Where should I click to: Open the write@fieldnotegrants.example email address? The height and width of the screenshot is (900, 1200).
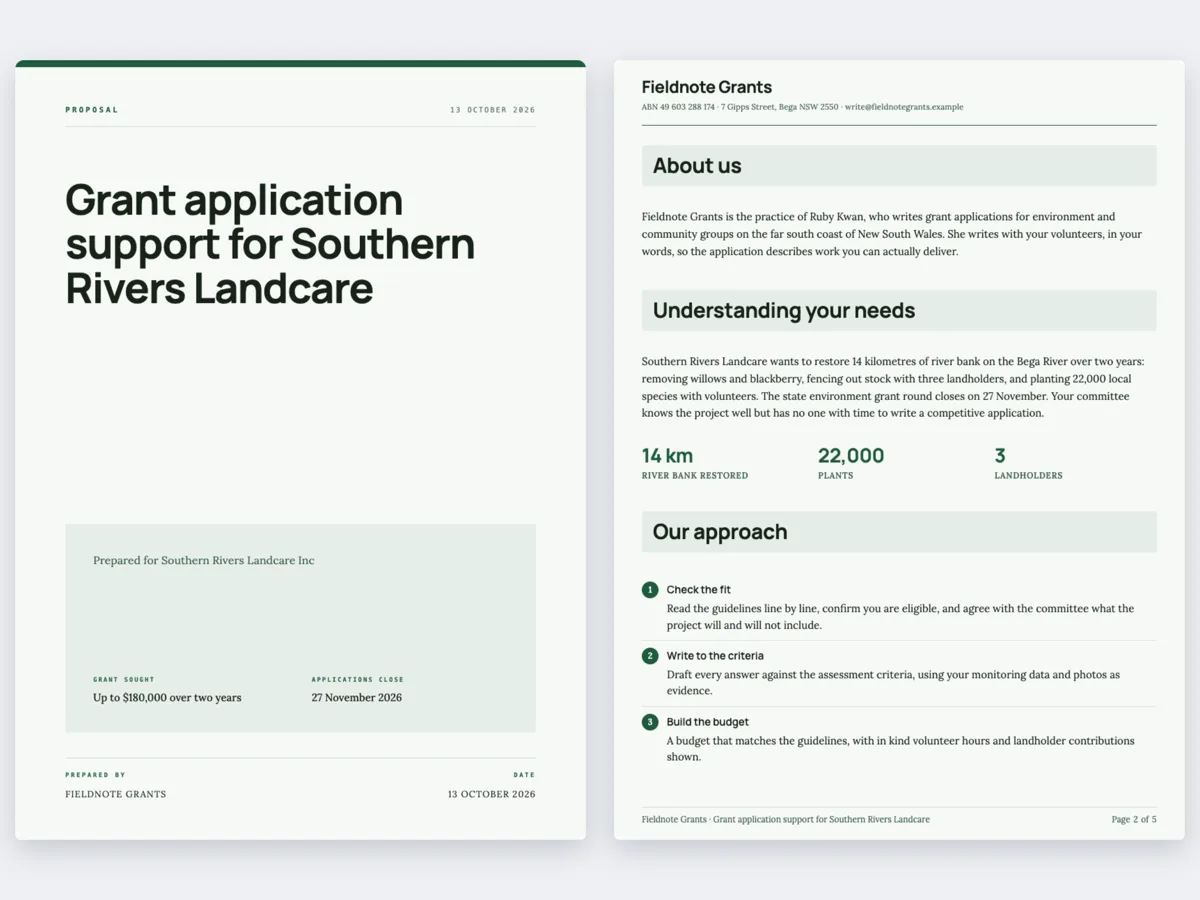(904, 107)
